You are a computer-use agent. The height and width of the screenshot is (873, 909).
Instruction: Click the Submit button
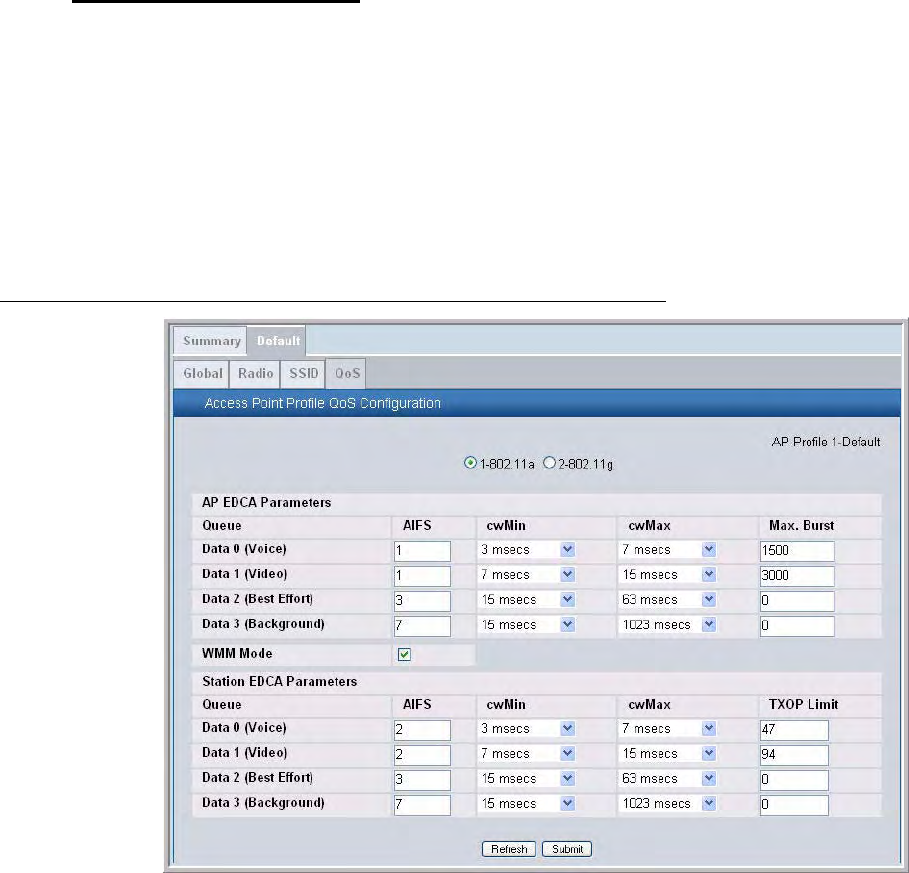(x=567, y=849)
